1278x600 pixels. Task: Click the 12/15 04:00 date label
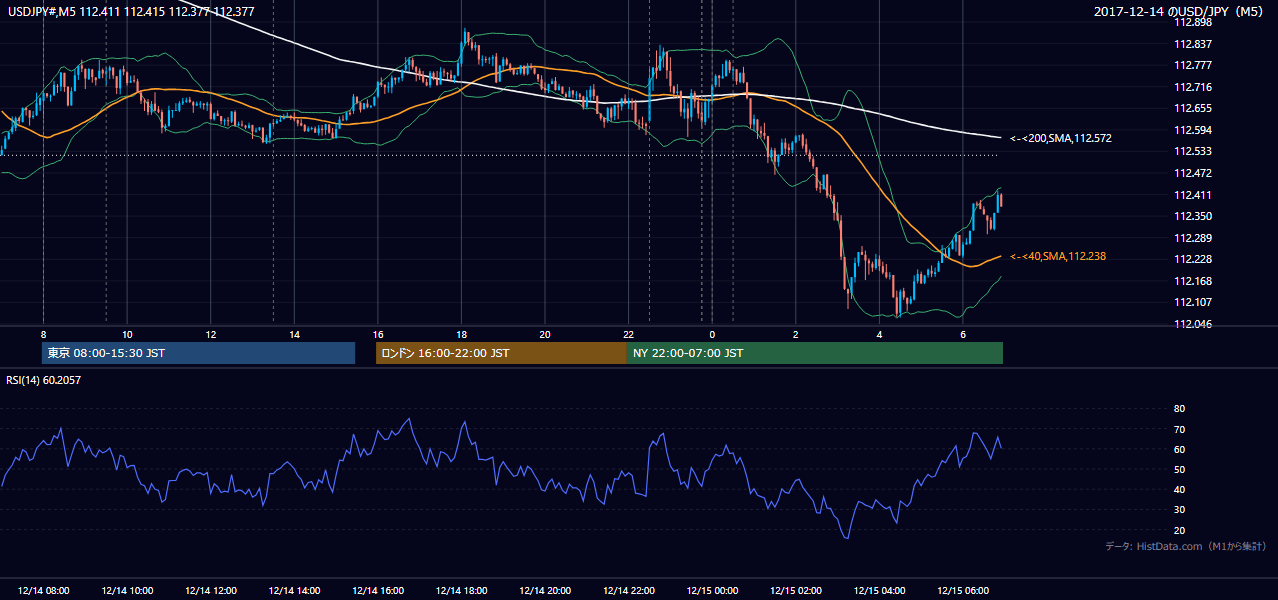click(879, 591)
